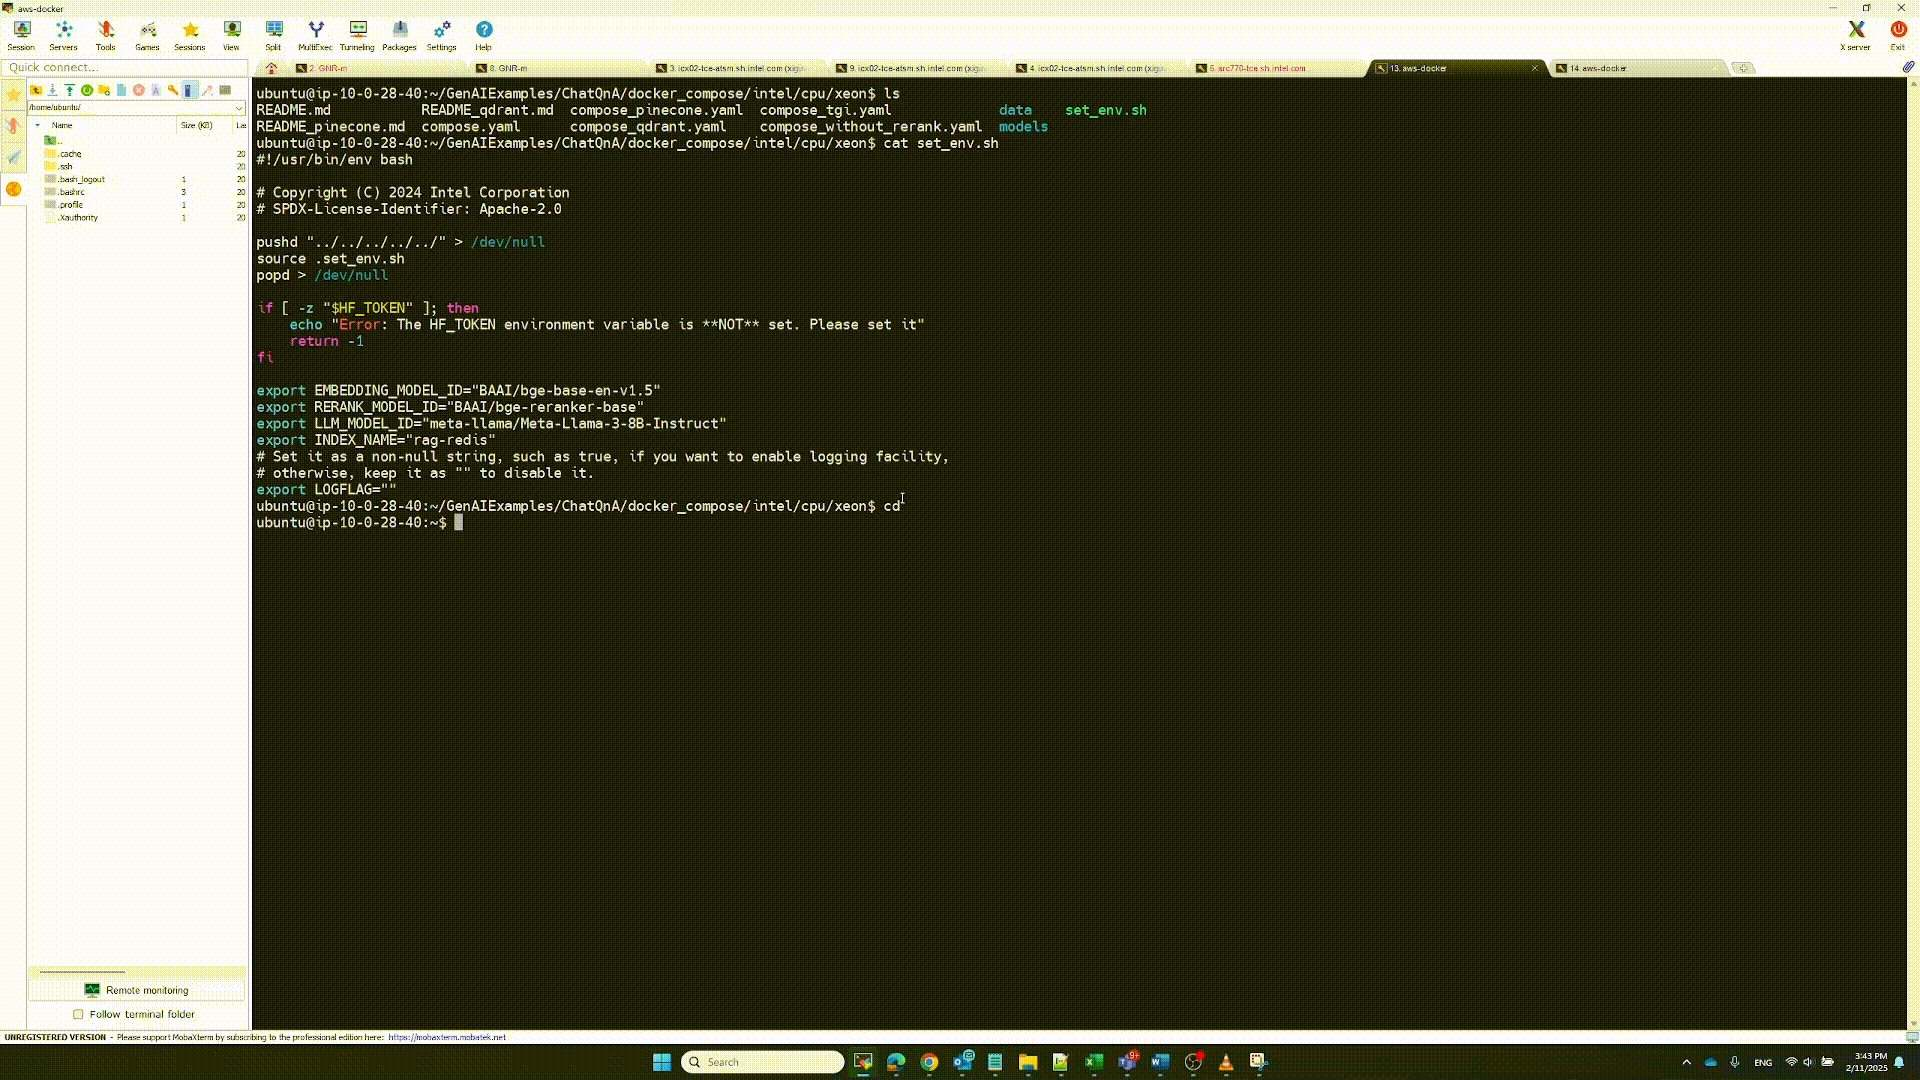
Task: Click the green refresh folder icon
Action: pos(87,90)
